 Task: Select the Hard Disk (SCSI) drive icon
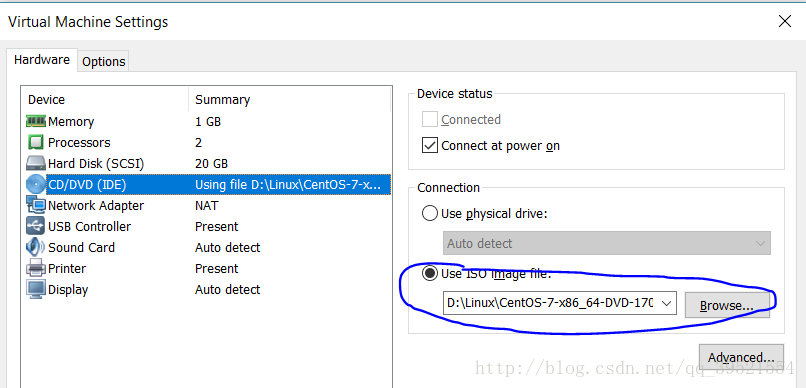(x=35, y=164)
